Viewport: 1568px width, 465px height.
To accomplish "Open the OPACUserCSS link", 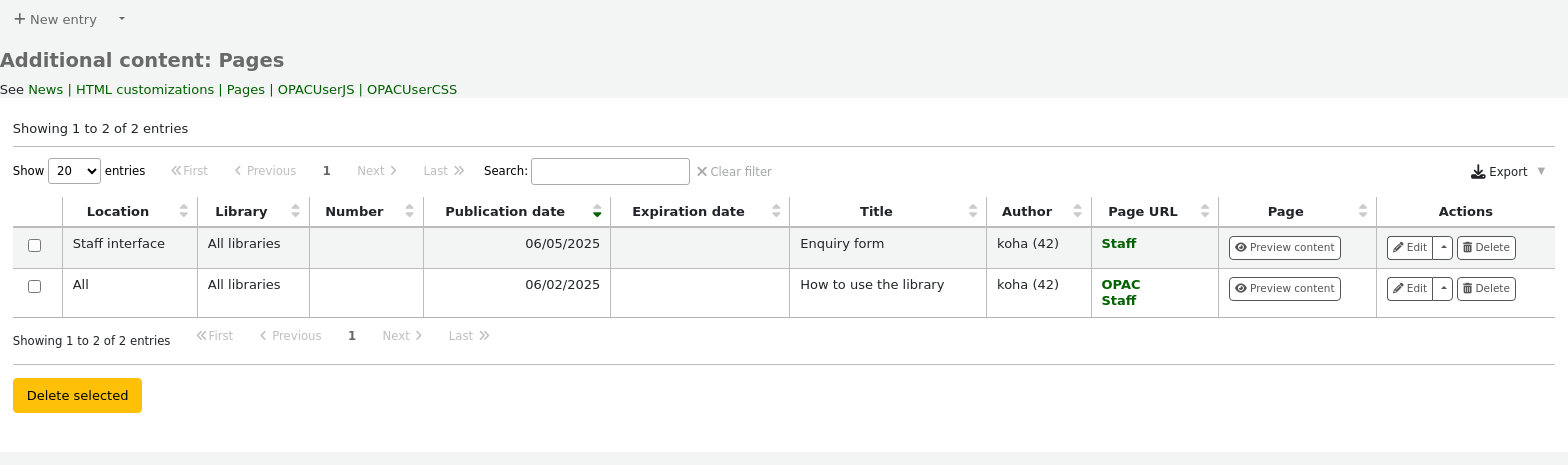I will (x=412, y=90).
